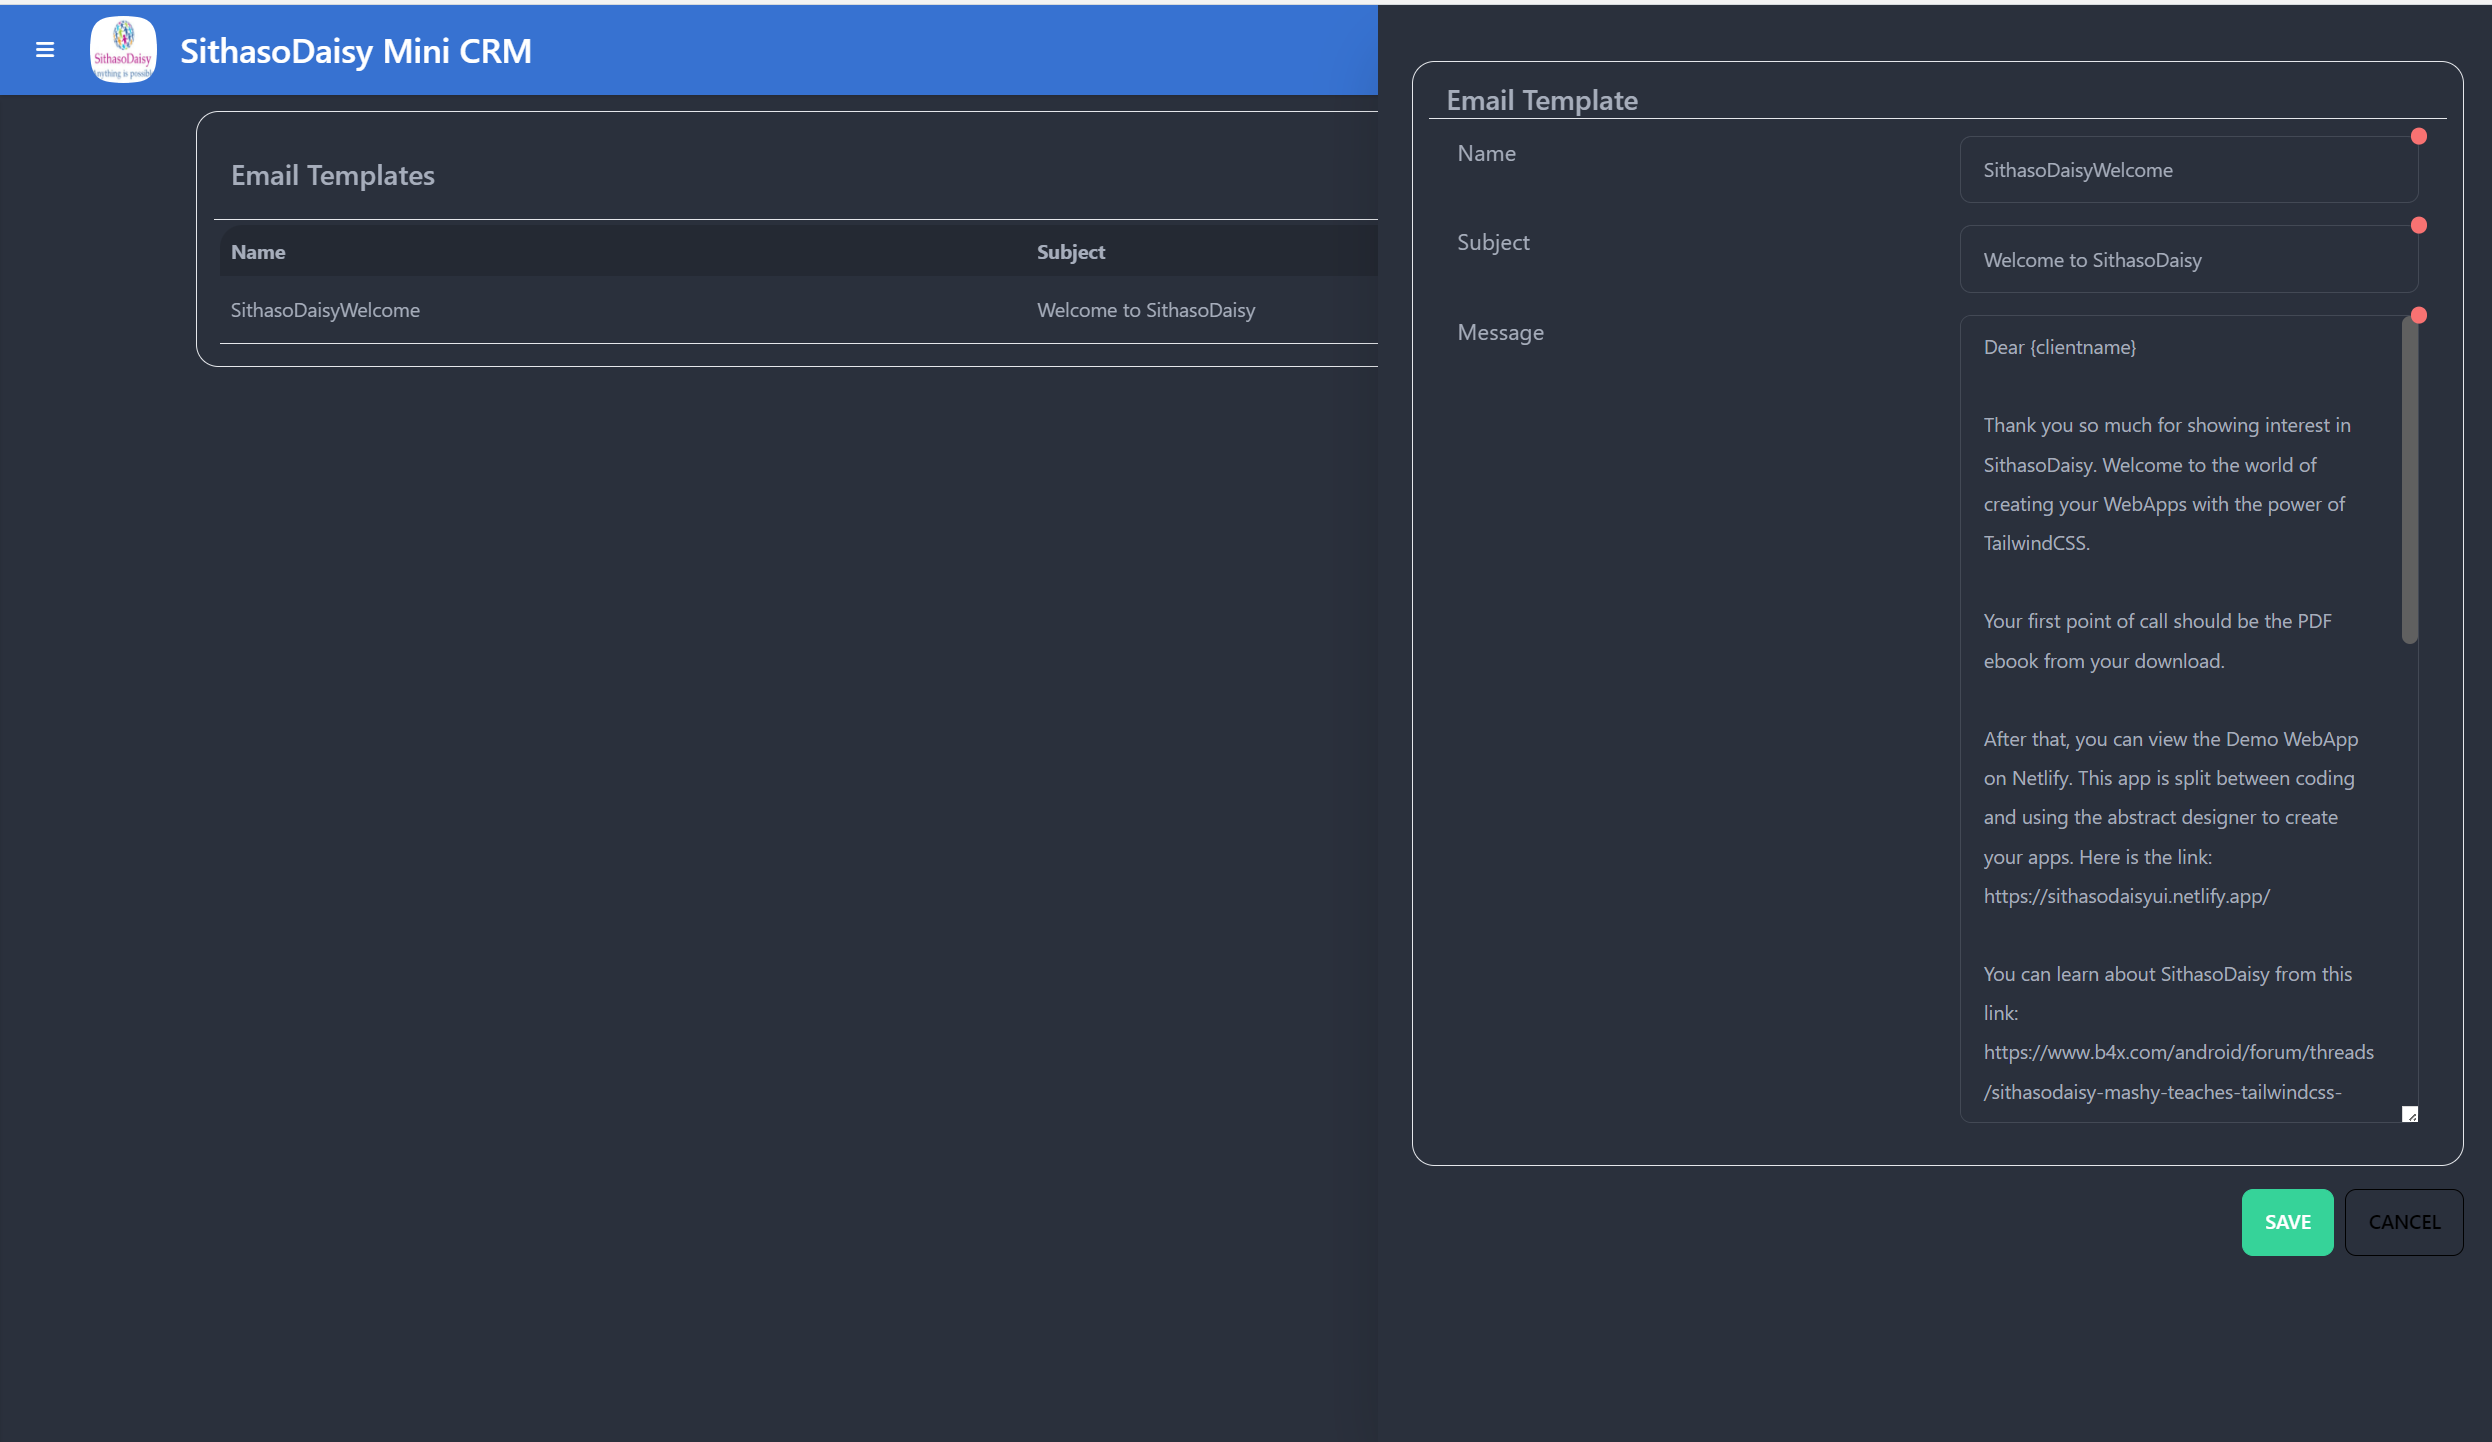Click red required dot on Message field
This screenshot has width=2492, height=1442.
[2418, 316]
